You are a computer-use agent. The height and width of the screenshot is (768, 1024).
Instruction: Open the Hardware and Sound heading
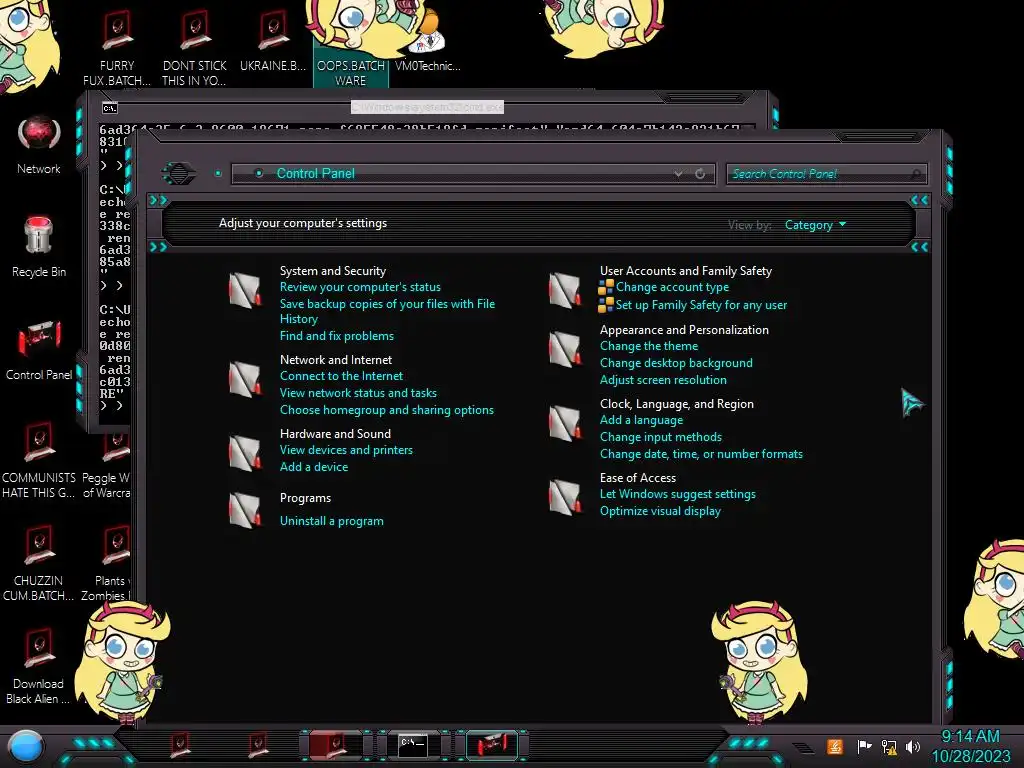click(335, 434)
